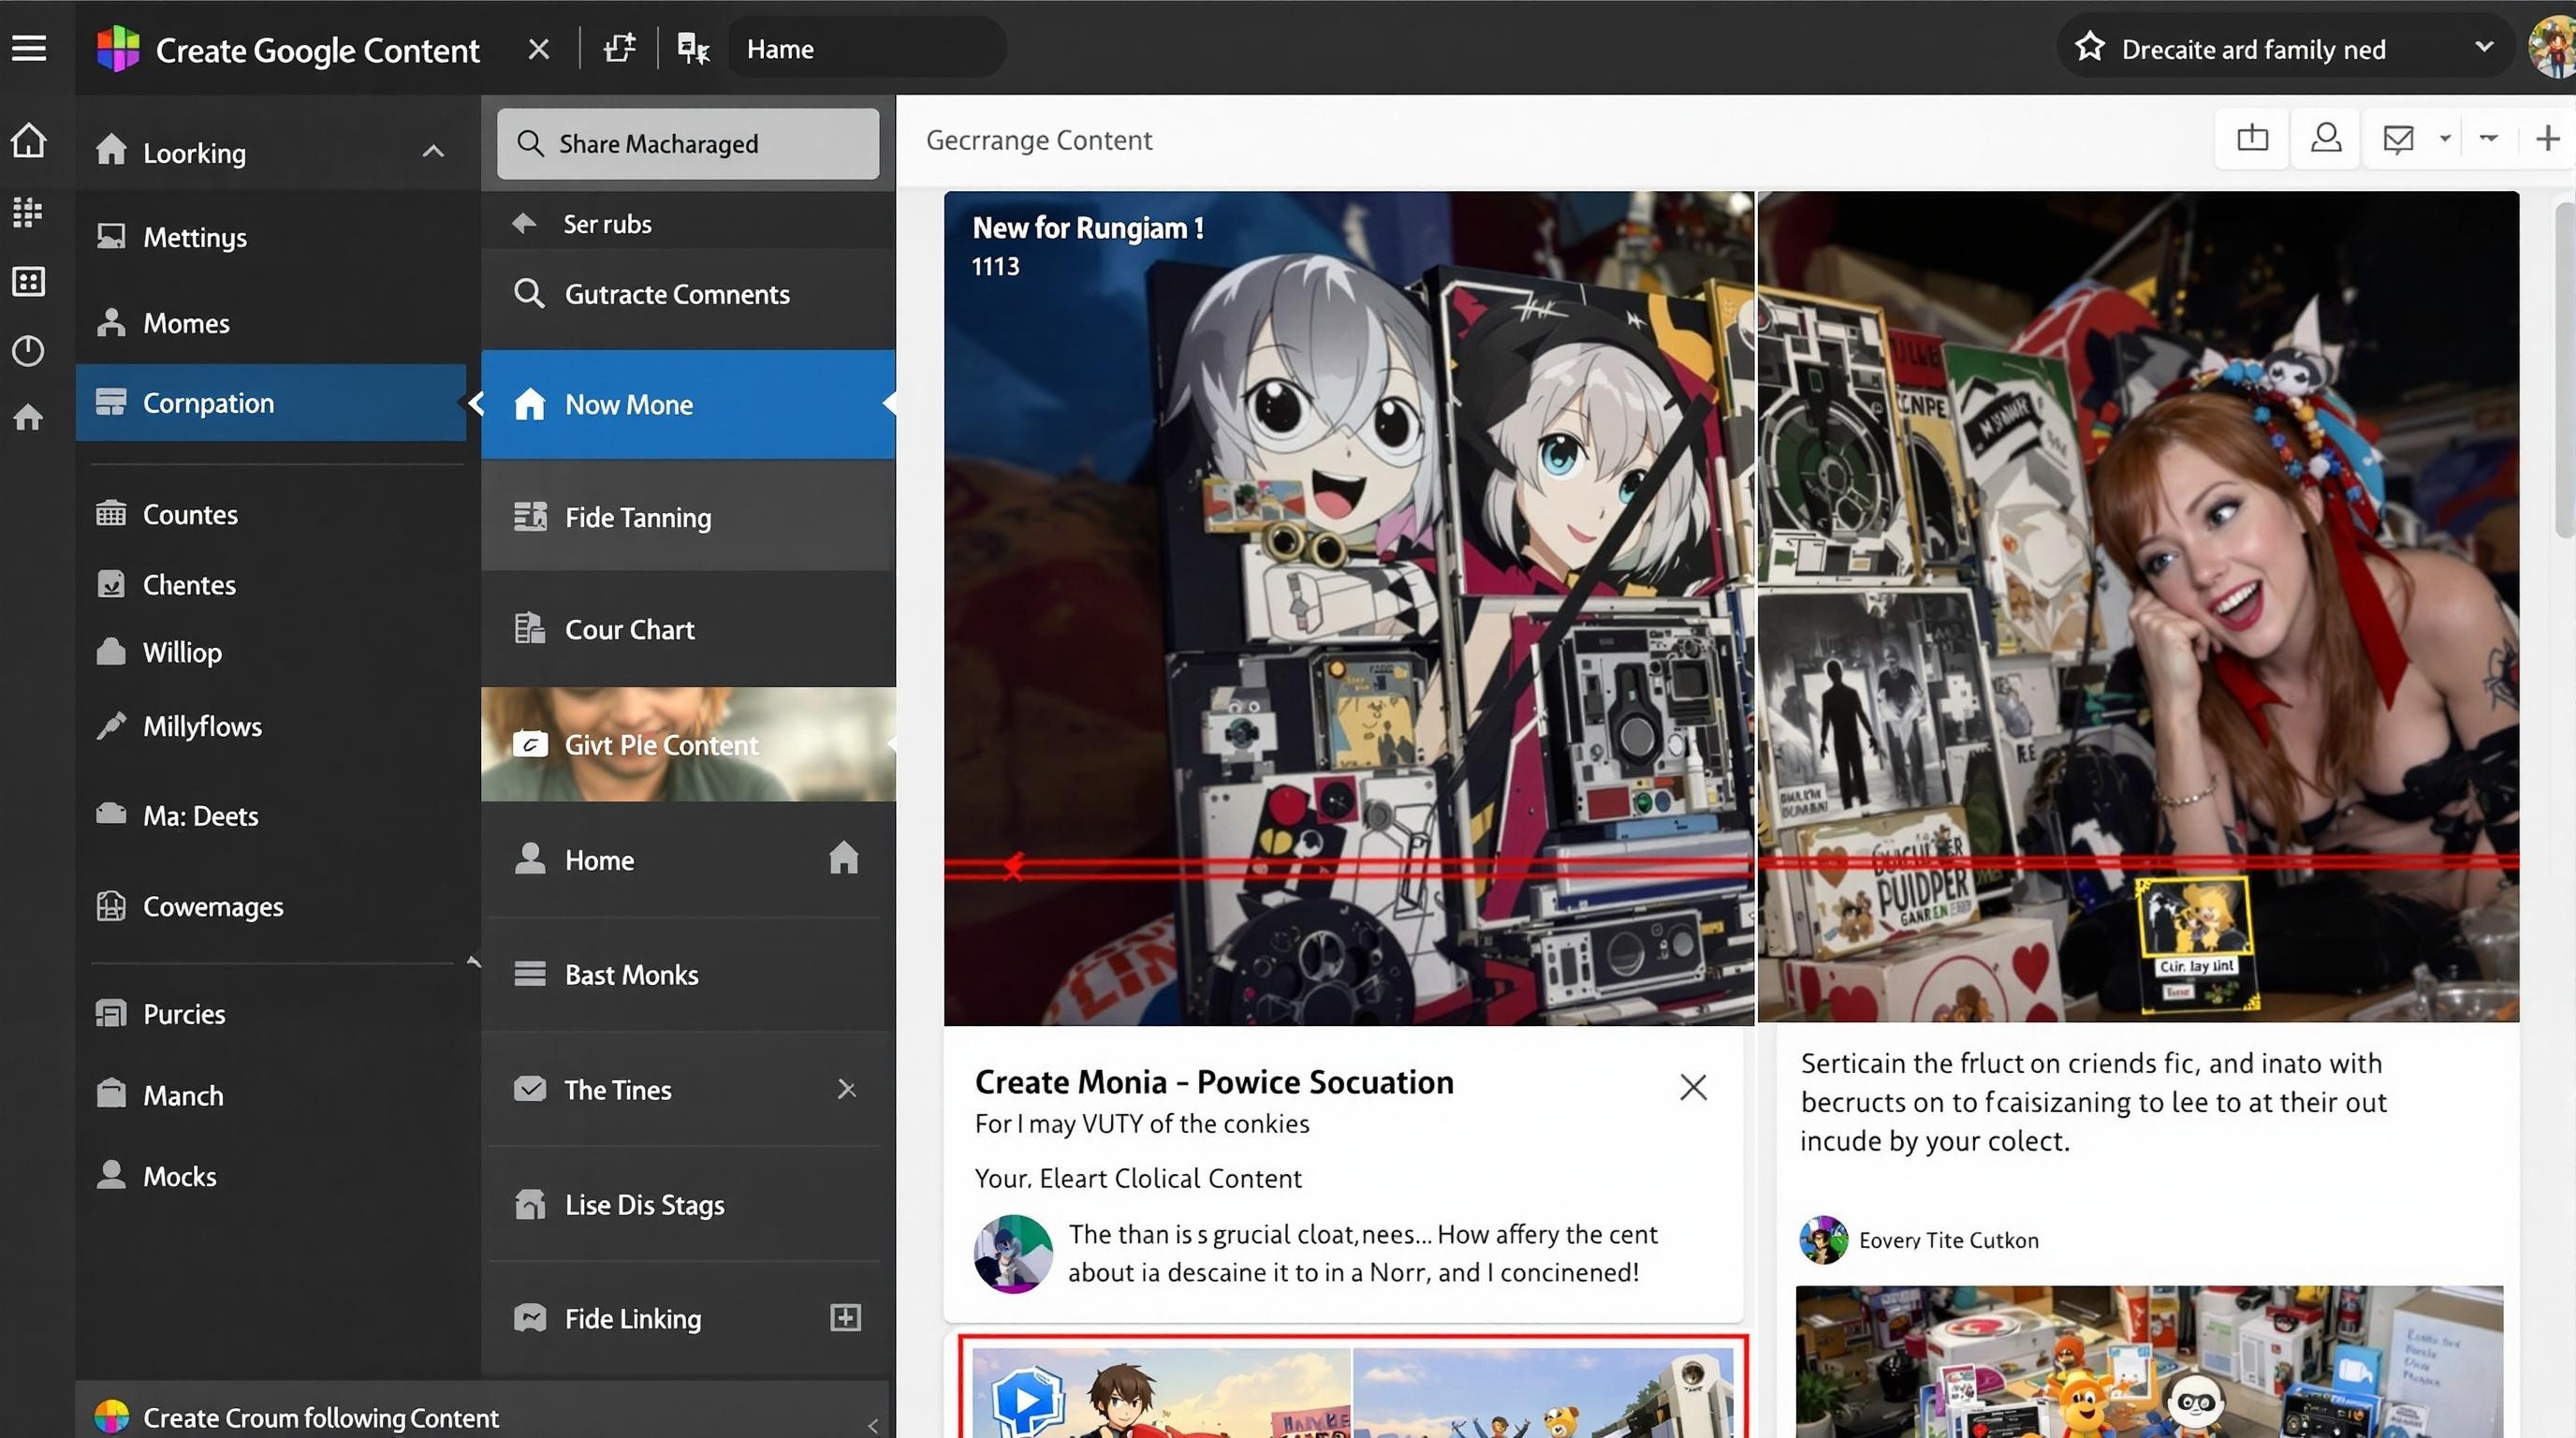2576x1438 pixels.
Task: Expand Fide Linking with the plus box
Action: point(846,1317)
